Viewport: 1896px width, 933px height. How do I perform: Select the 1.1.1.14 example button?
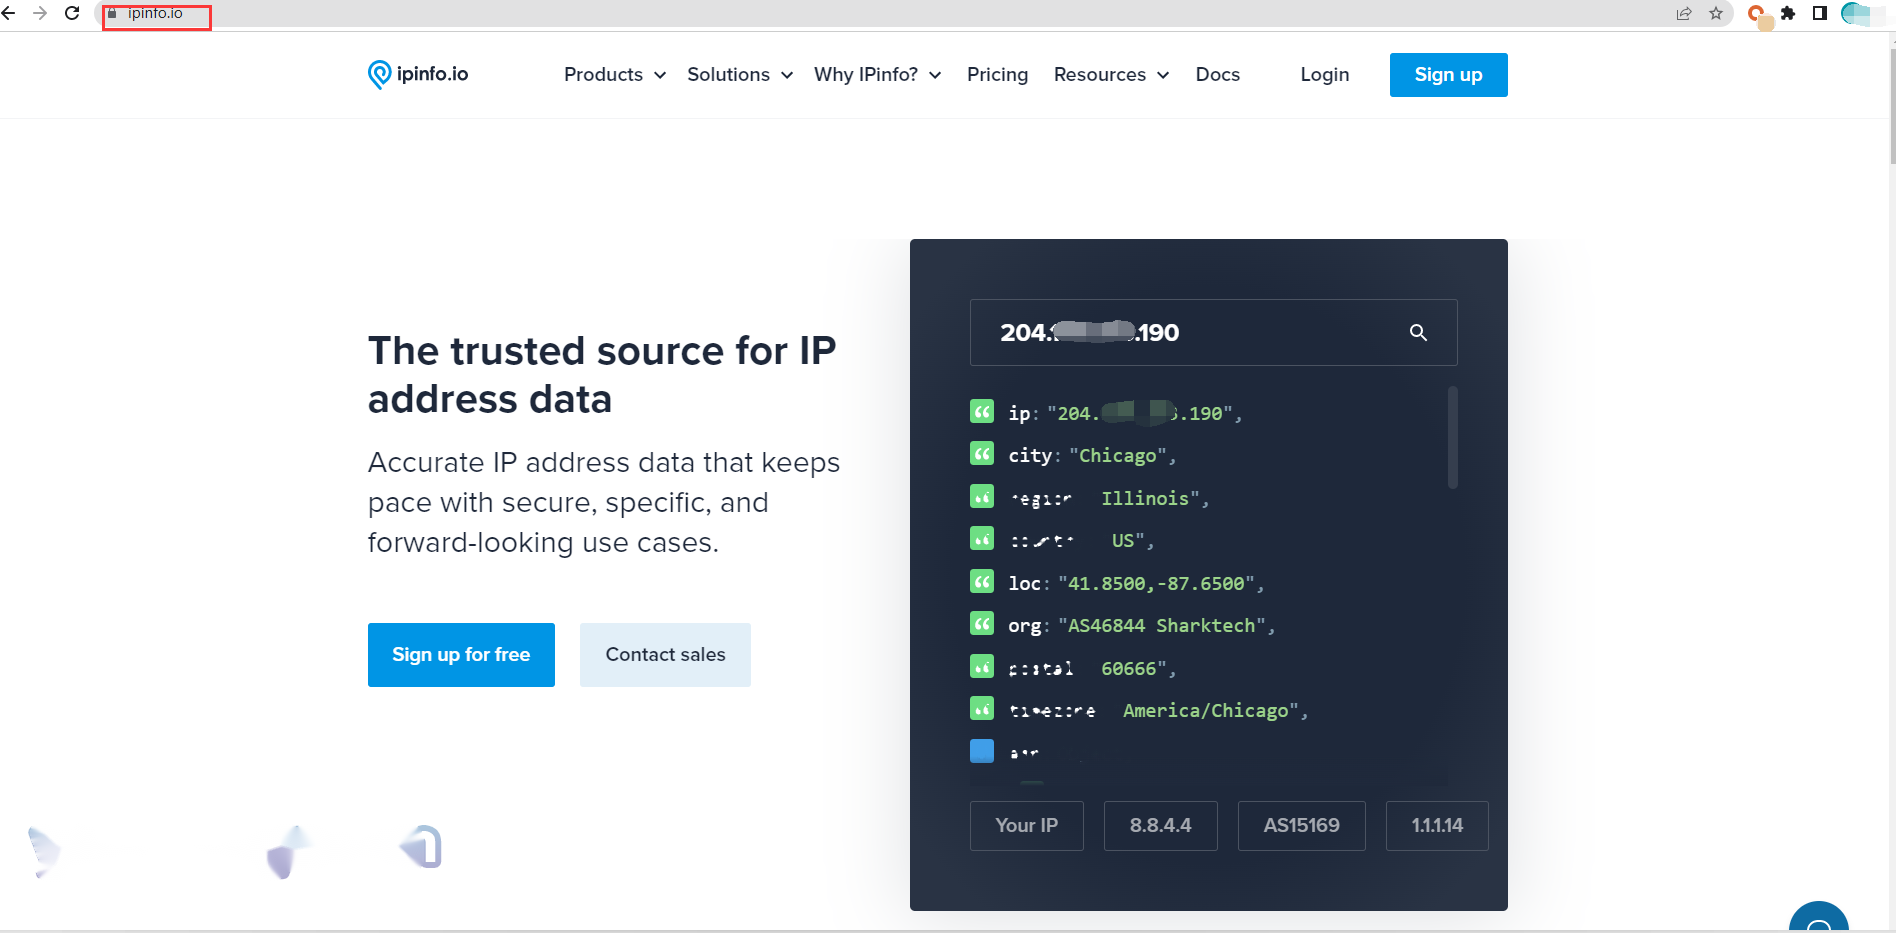tap(1437, 826)
